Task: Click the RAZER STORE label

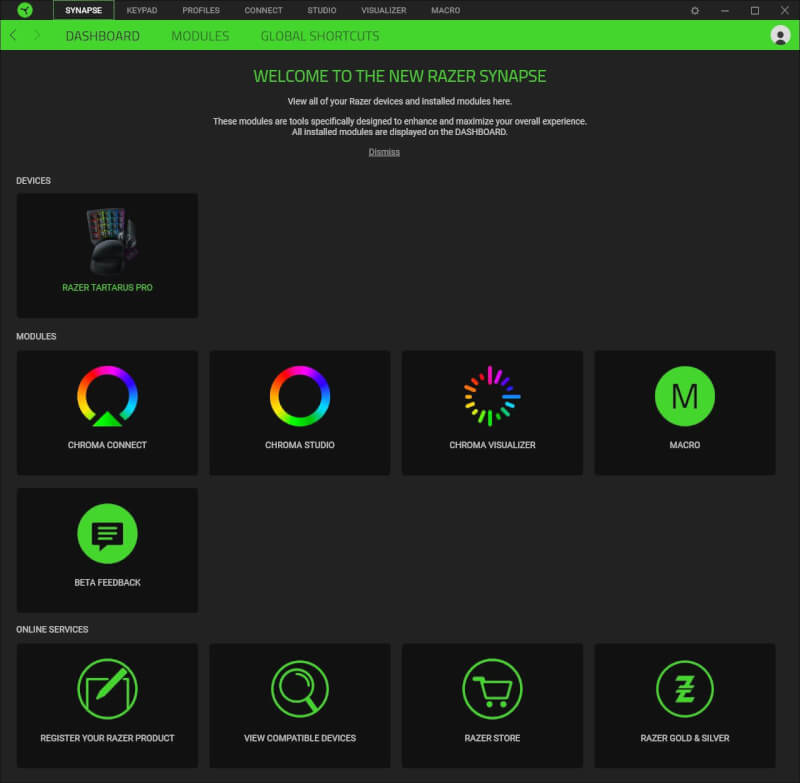Action: [x=492, y=738]
